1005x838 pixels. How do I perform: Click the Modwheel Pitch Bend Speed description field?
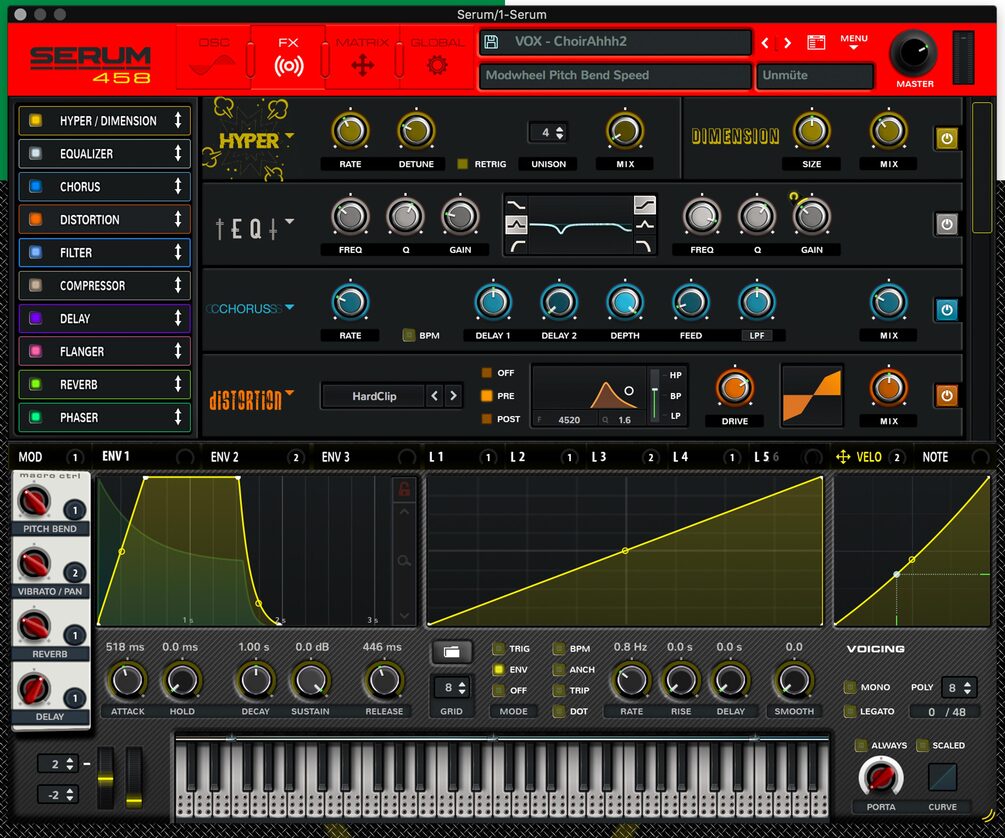coord(615,76)
